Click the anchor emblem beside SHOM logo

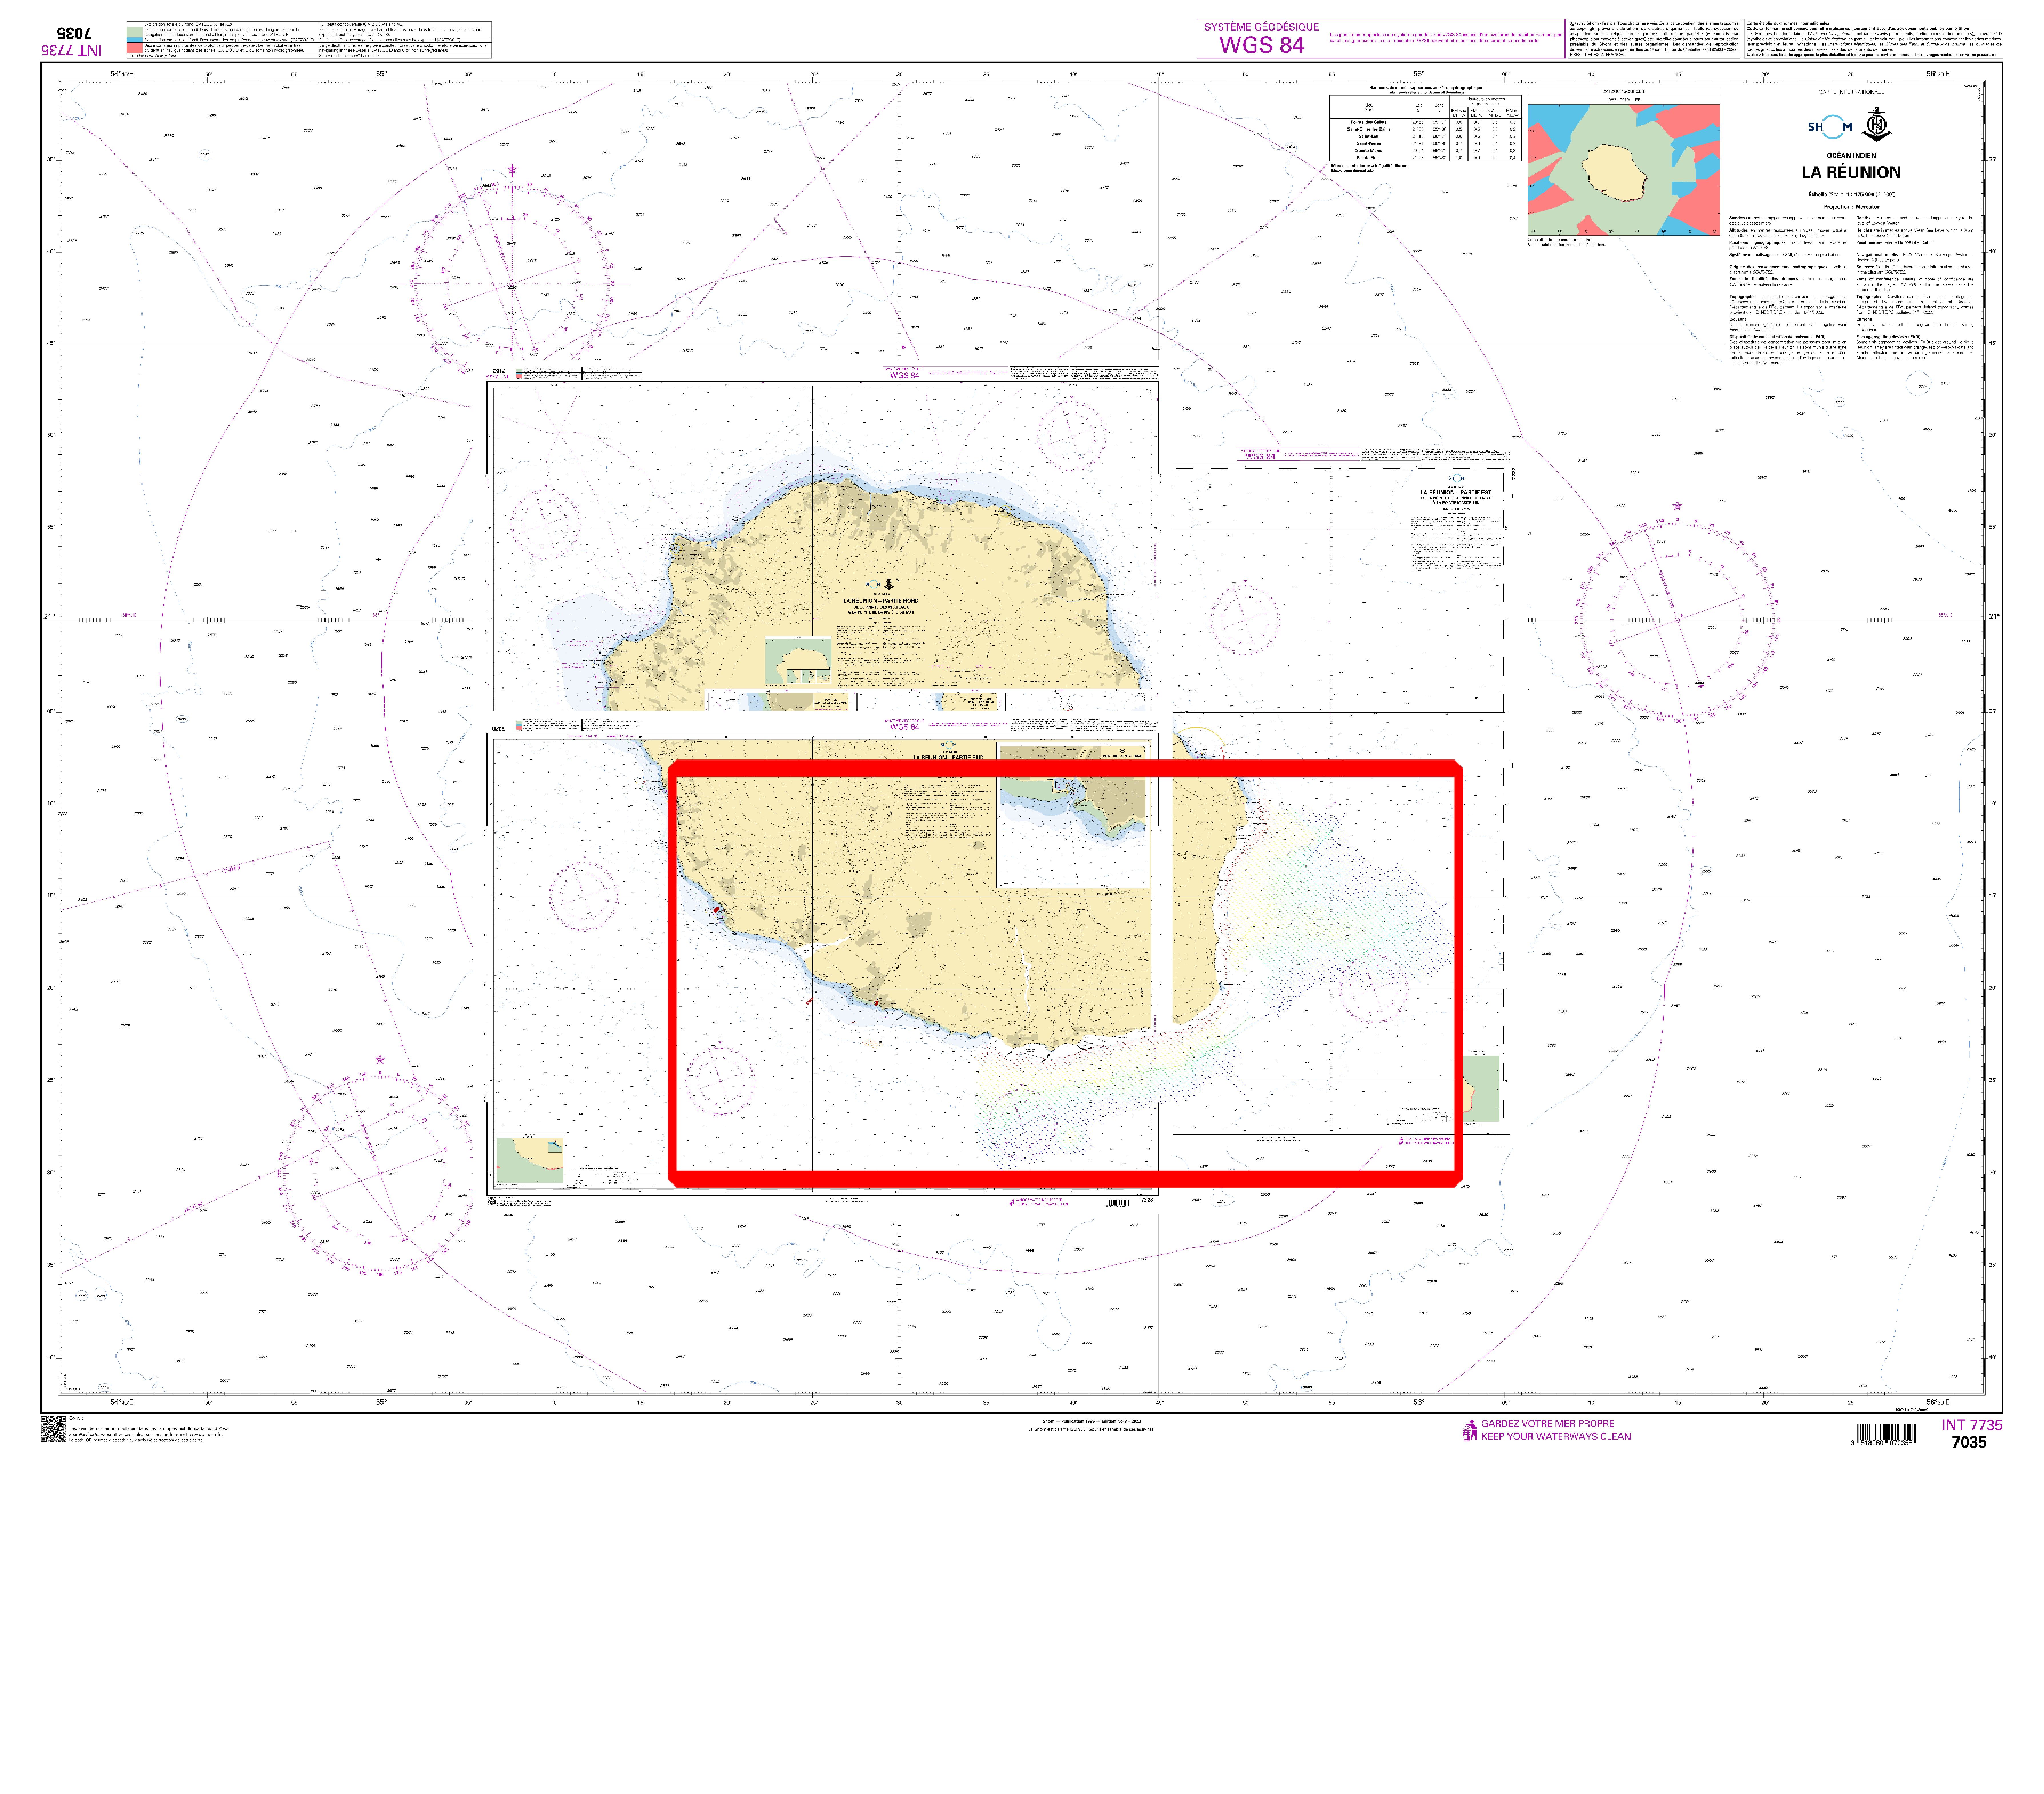point(1877,125)
